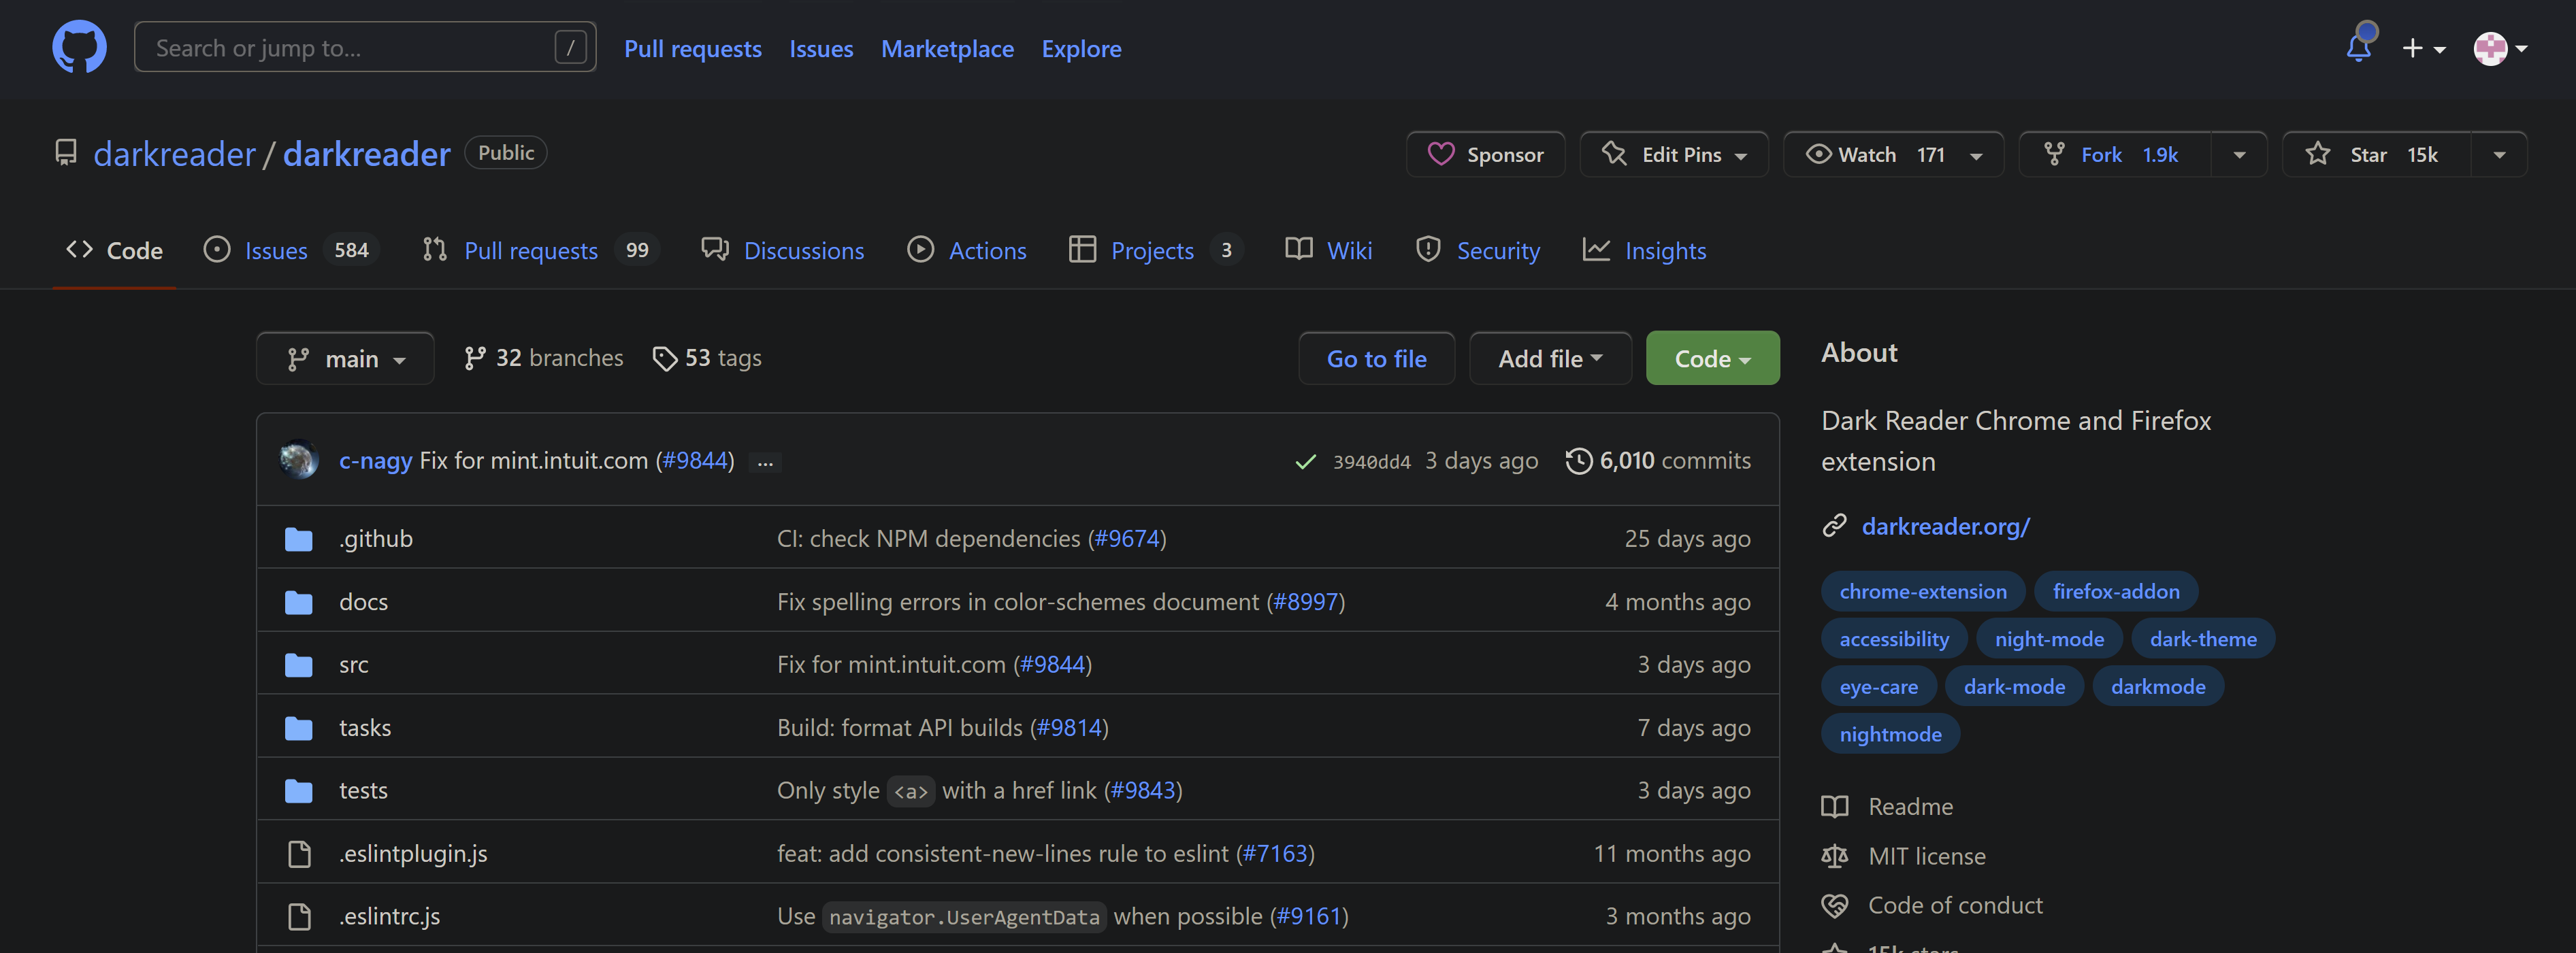The height and width of the screenshot is (953, 2576).
Task: Open the Fork options dropdown arrow
Action: click(2239, 155)
